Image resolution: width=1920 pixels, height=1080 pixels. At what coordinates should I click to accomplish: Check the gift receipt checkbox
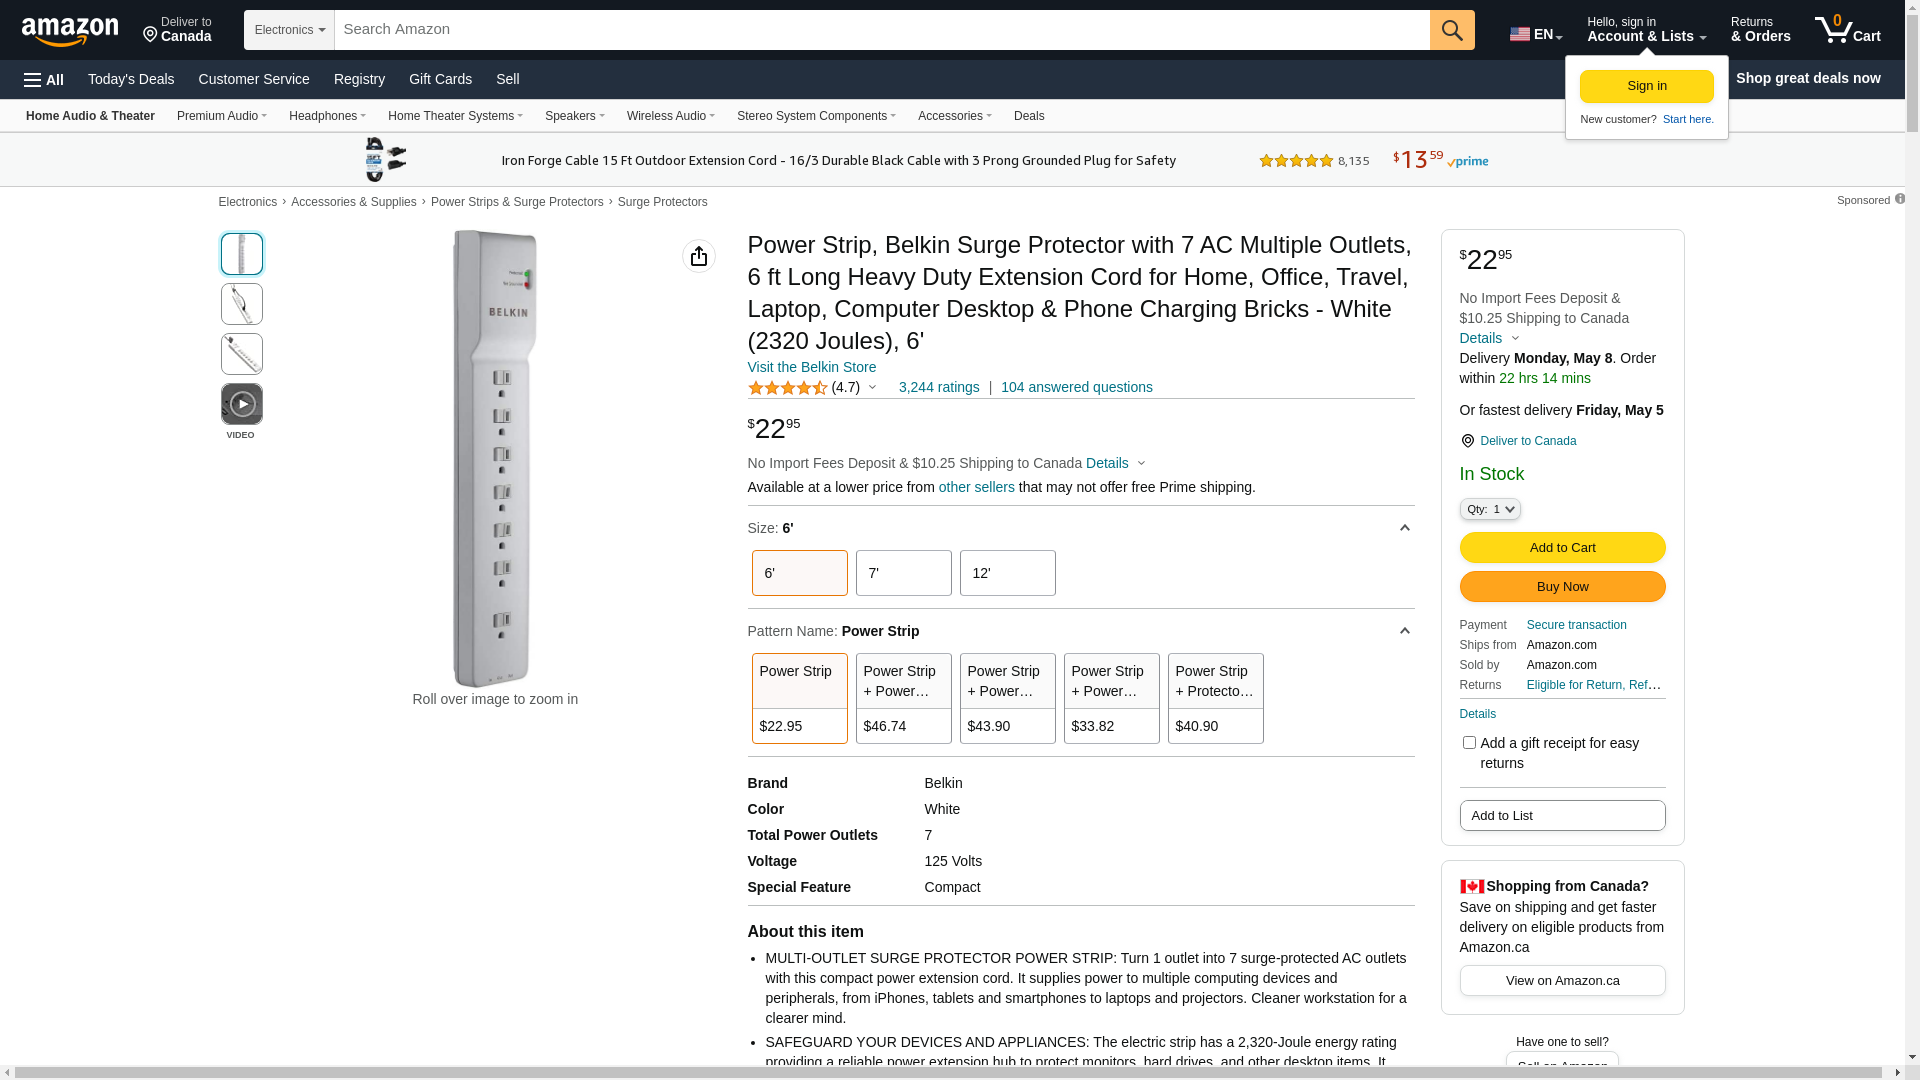click(1469, 743)
